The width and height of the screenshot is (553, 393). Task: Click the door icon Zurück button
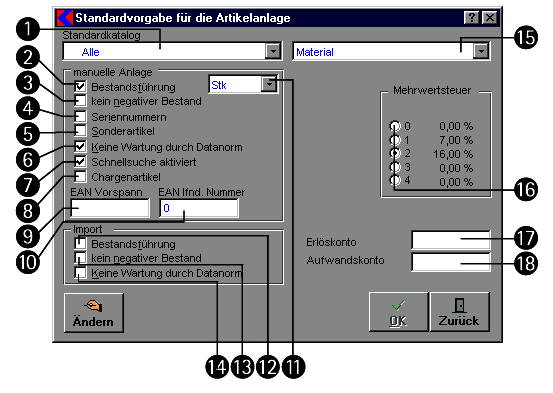click(460, 312)
